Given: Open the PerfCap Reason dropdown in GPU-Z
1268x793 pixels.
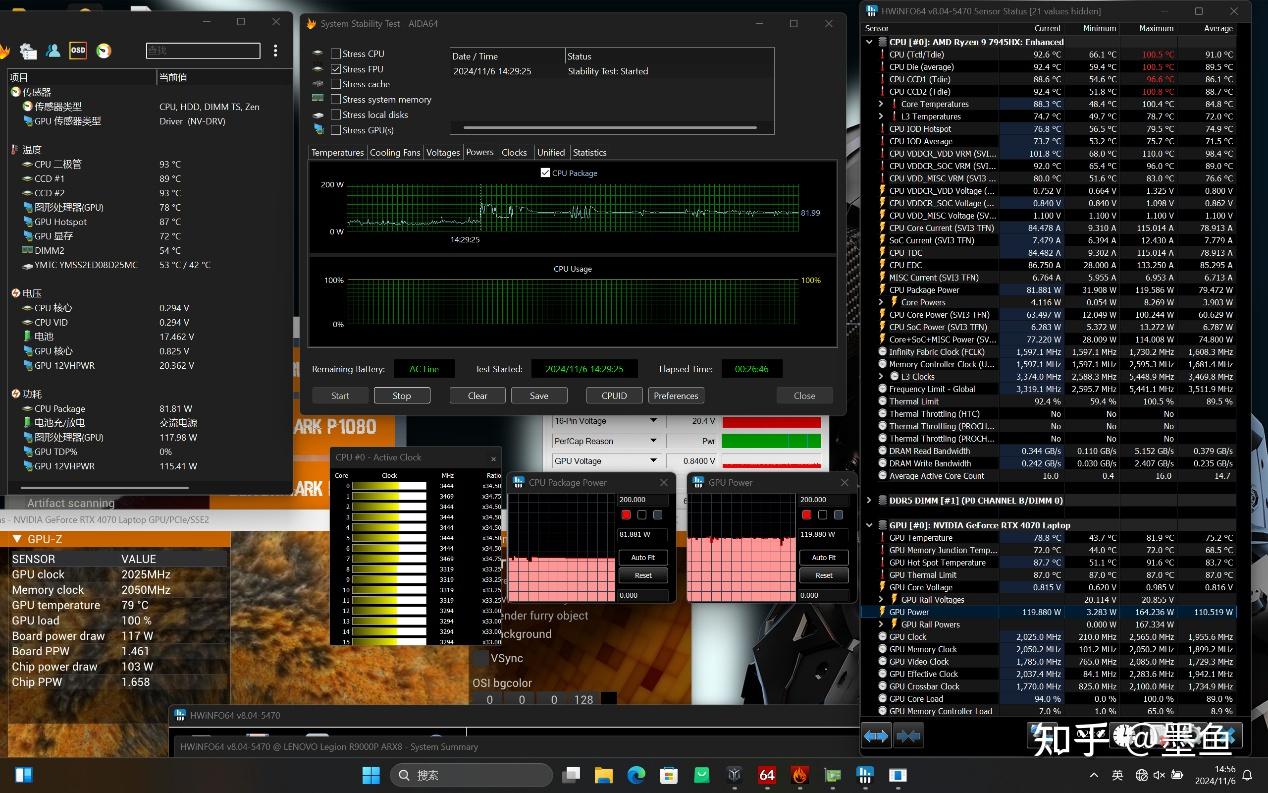Looking at the screenshot, I should [x=654, y=441].
